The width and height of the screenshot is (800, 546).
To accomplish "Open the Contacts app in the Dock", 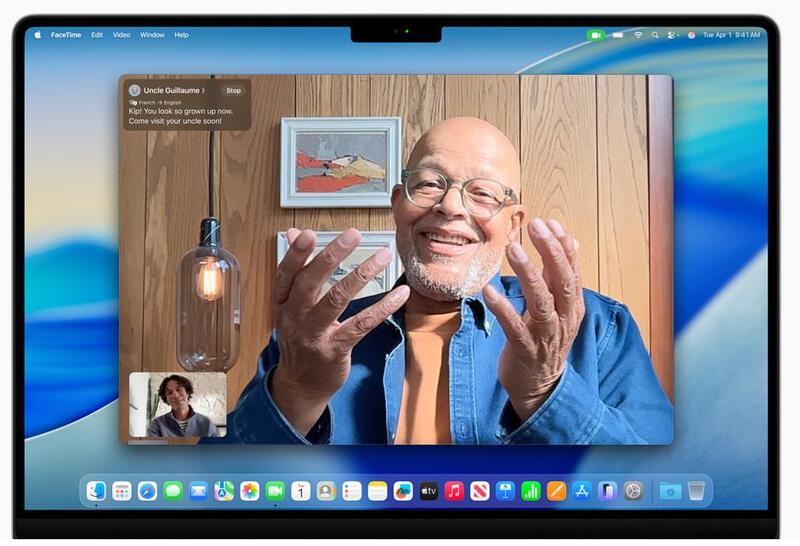I will pyautogui.click(x=327, y=491).
